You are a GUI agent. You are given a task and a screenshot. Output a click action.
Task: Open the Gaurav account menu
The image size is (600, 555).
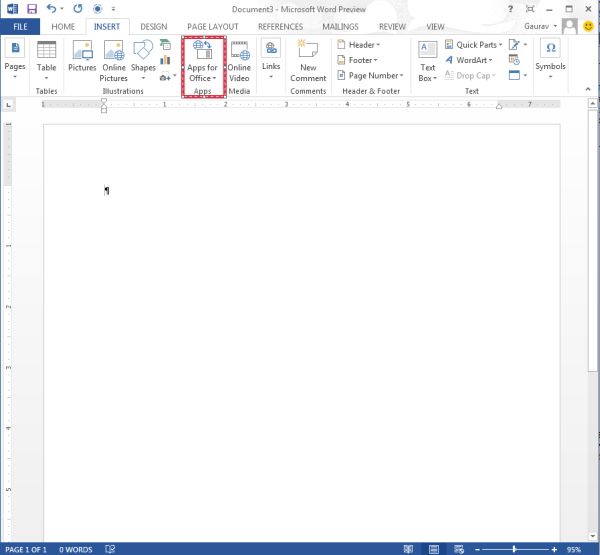click(x=540, y=26)
